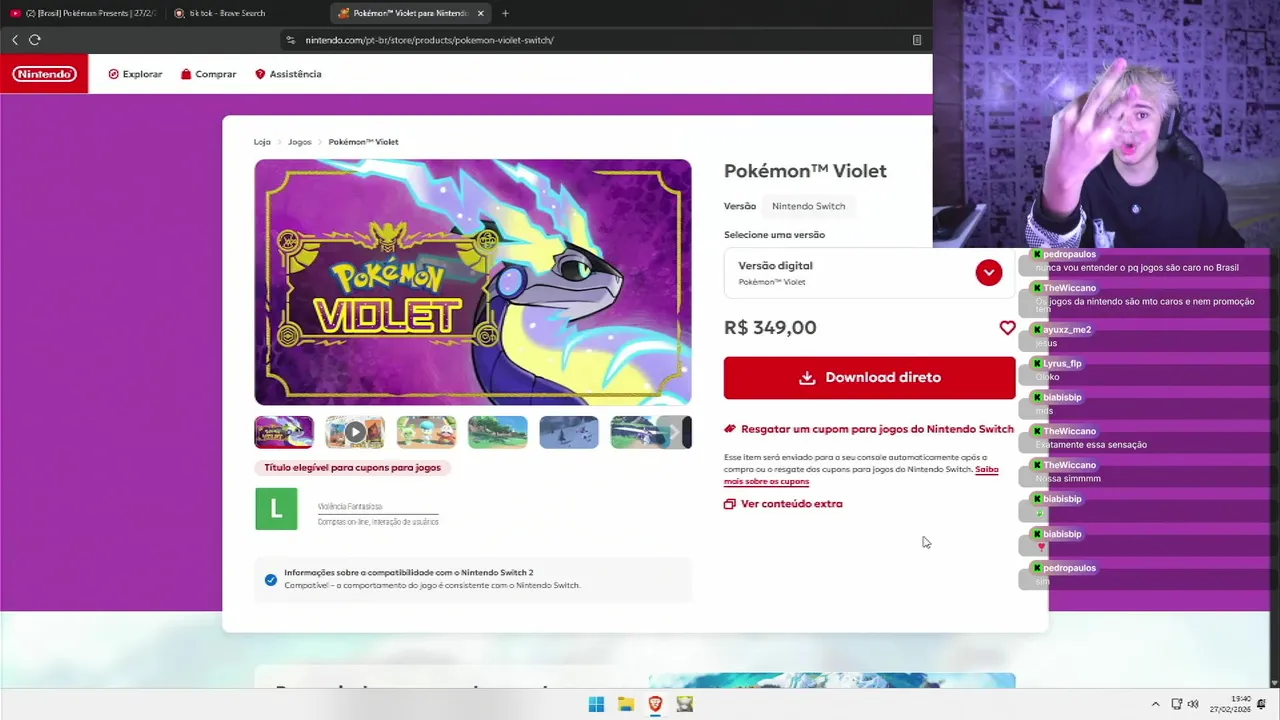Click the notification bell in the tray
1280x720 pixels.
pos(1262,704)
